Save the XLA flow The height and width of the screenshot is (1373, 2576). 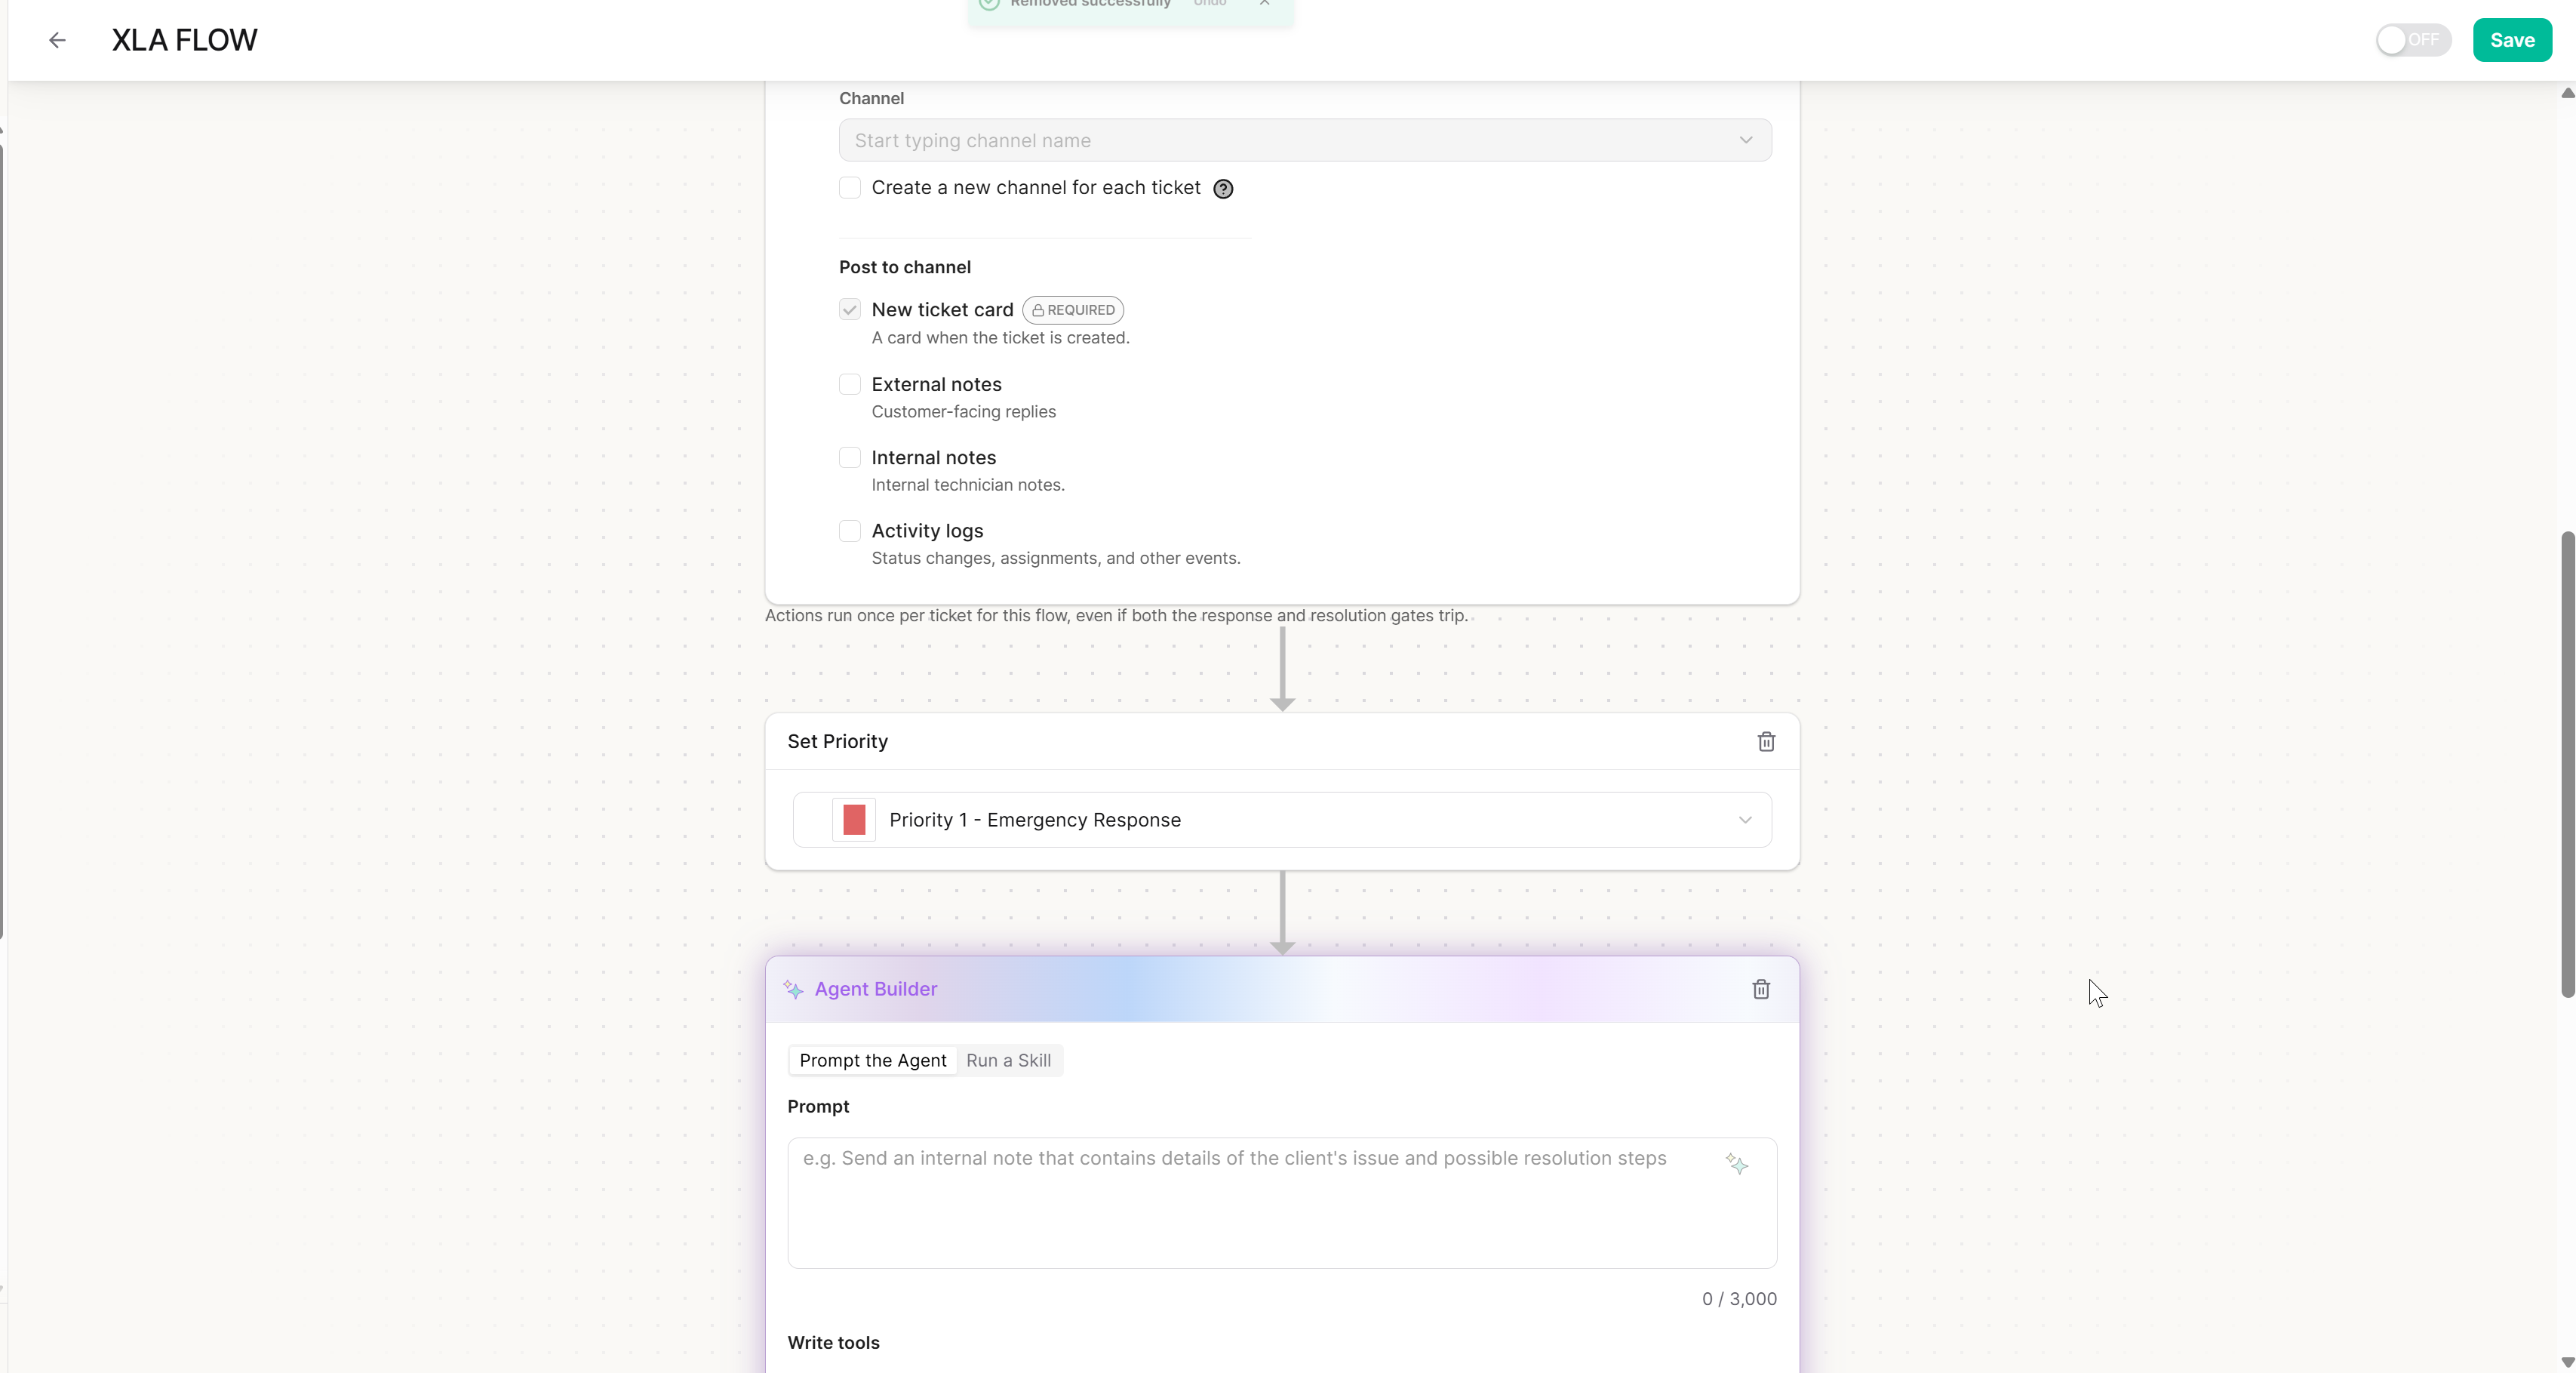pyautogui.click(x=2512, y=40)
